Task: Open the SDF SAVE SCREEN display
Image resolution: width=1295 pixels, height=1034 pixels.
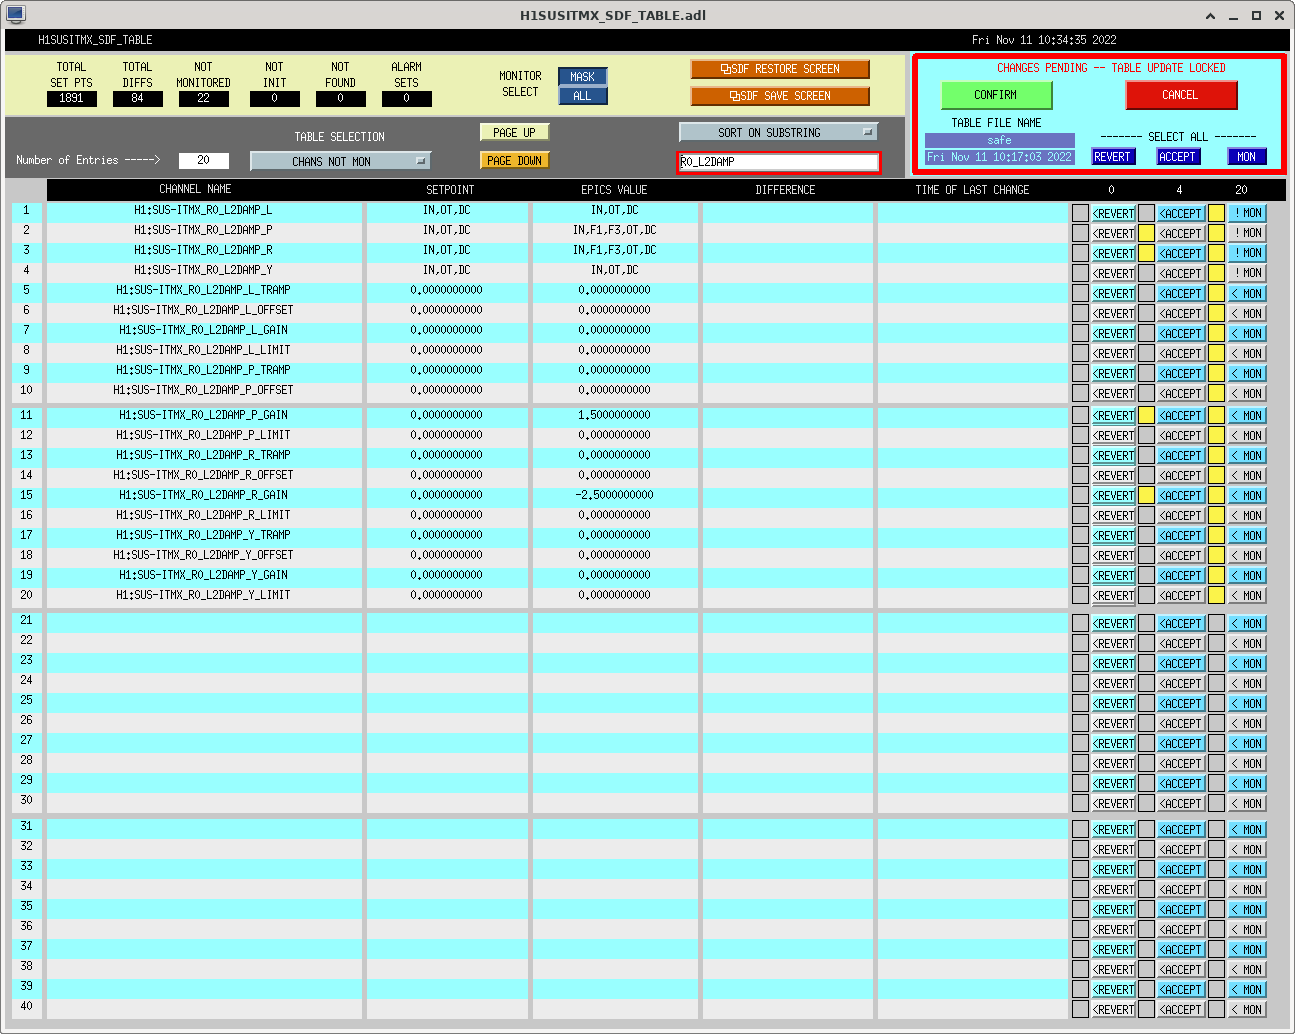Action: pos(779,96)
